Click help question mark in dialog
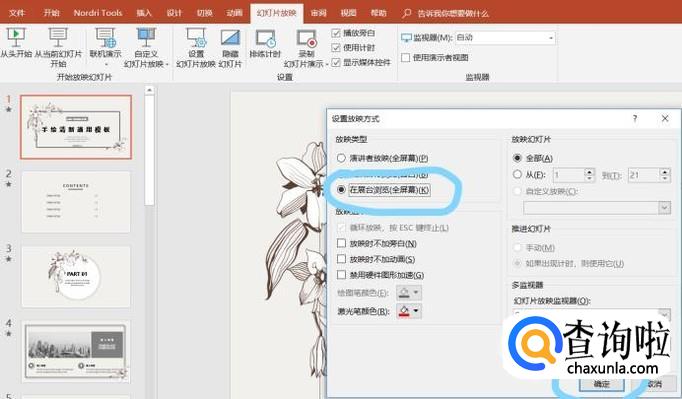This screenshot has width=682, height=399. (x=635, y=118)
